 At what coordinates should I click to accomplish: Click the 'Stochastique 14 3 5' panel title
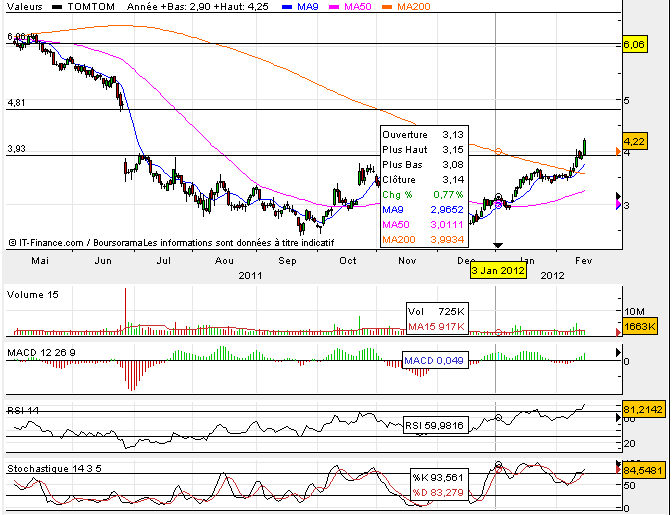(x=54, y=469)
